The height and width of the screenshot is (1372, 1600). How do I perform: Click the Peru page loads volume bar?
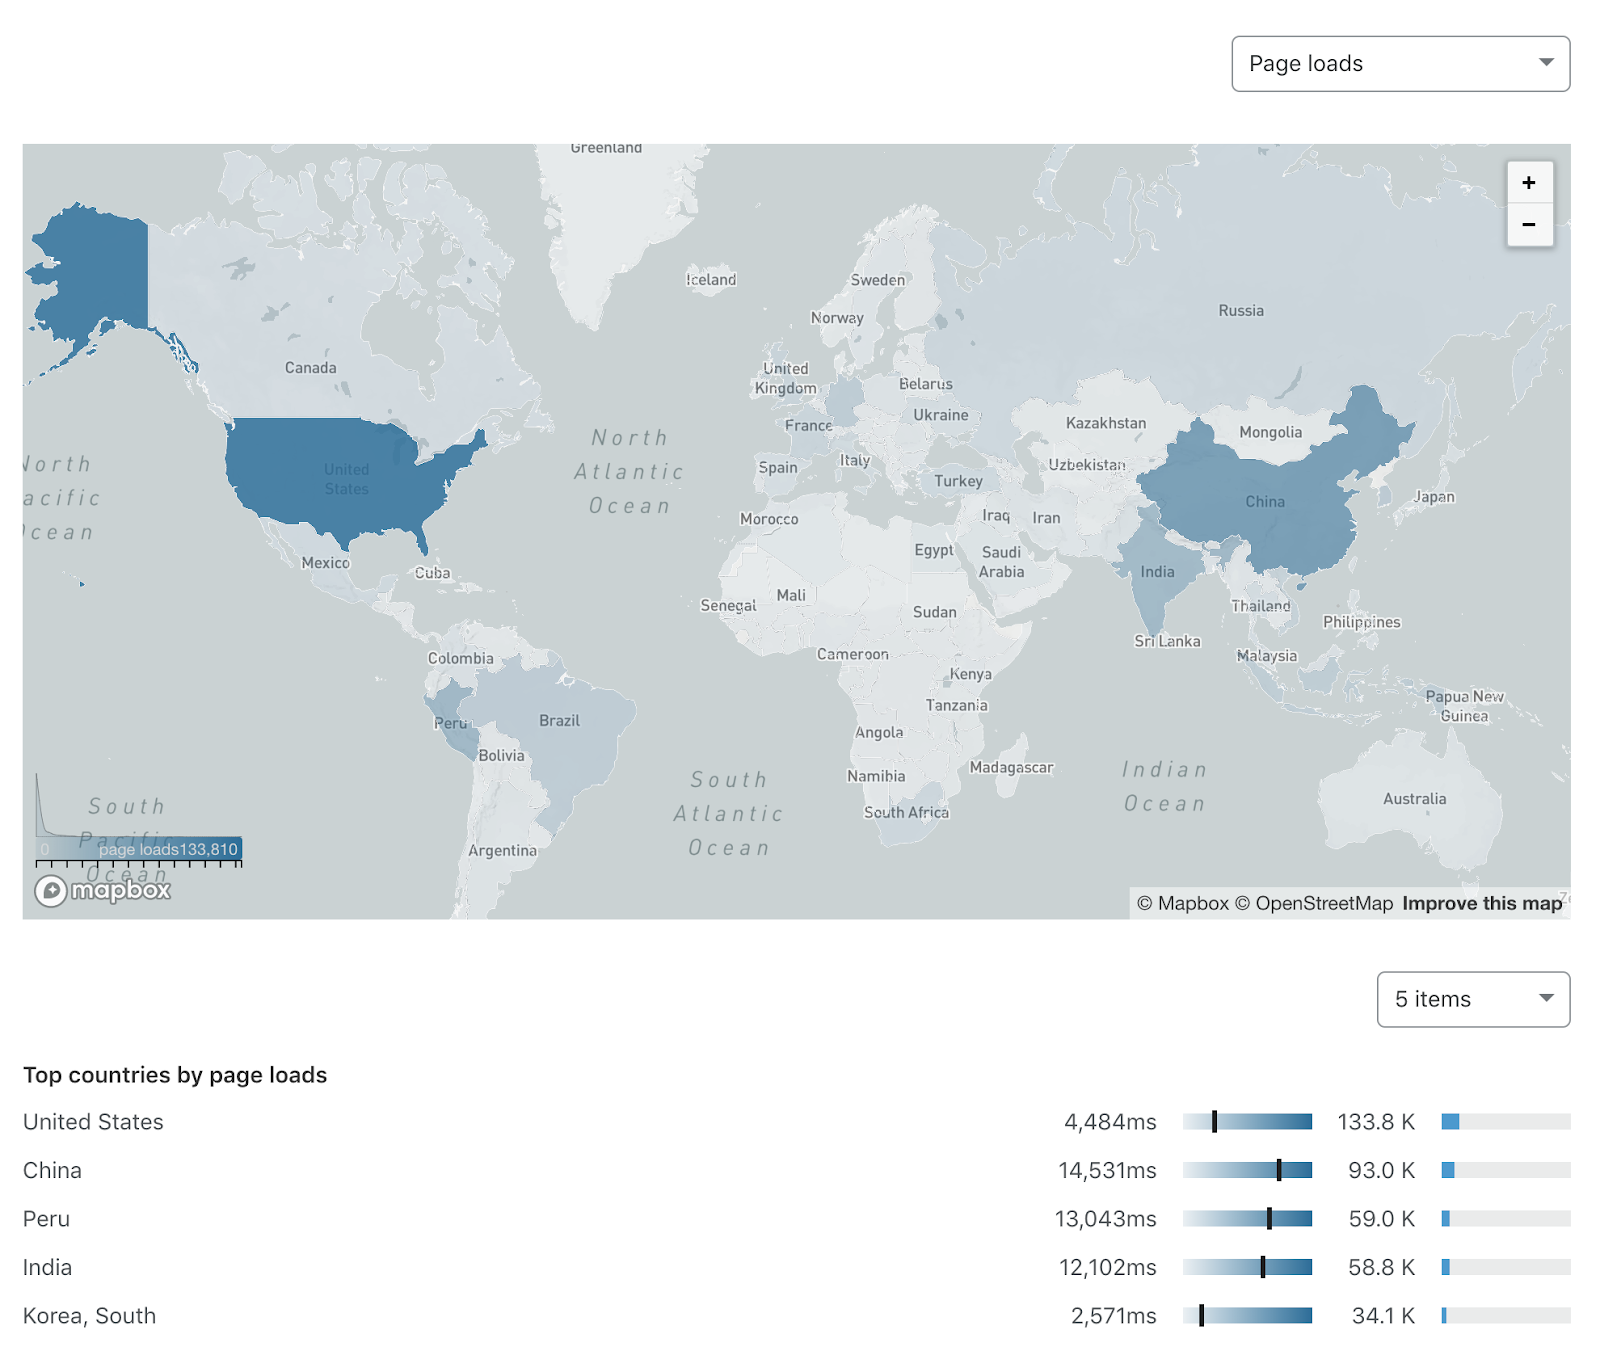[1505, 1219]
